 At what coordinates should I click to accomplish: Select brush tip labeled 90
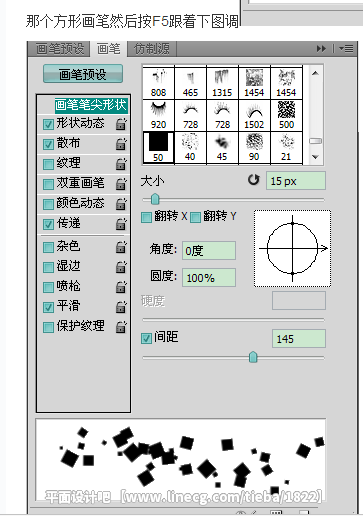pos(254,147)
